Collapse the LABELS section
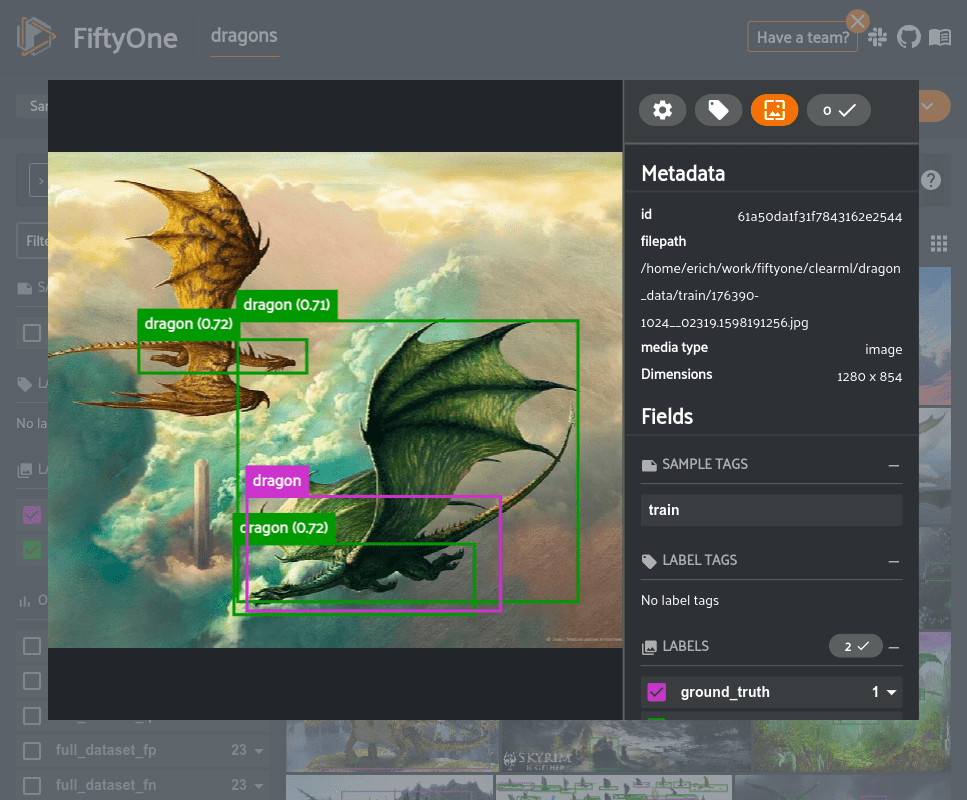Viewport: 967px width, 800px height. 894,647
